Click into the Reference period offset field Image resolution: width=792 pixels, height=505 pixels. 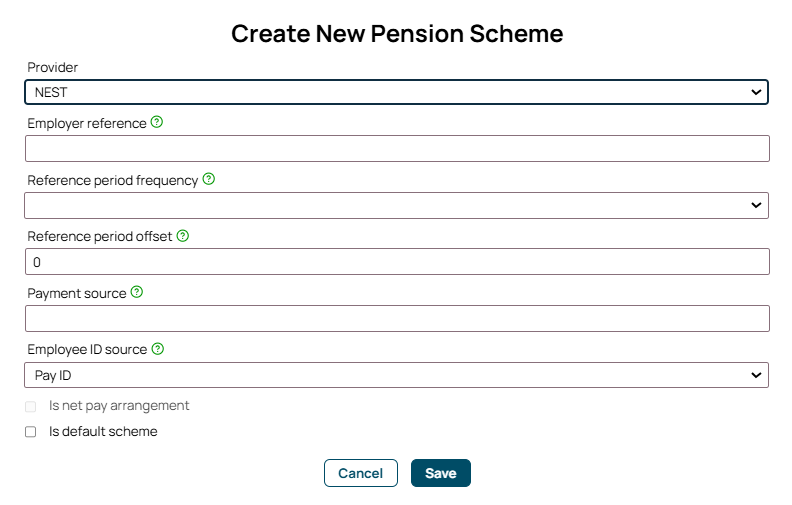click(x=397, y=262)
